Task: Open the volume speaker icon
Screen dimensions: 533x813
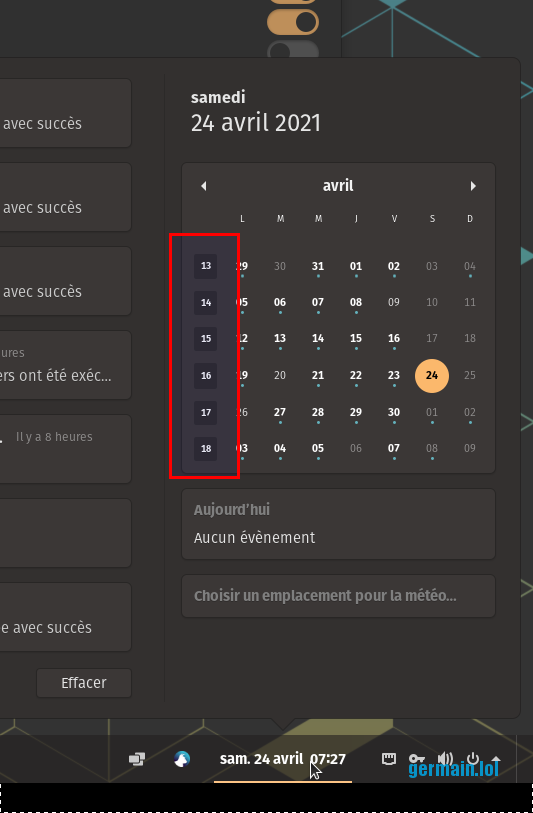Action: click(445, 759)
